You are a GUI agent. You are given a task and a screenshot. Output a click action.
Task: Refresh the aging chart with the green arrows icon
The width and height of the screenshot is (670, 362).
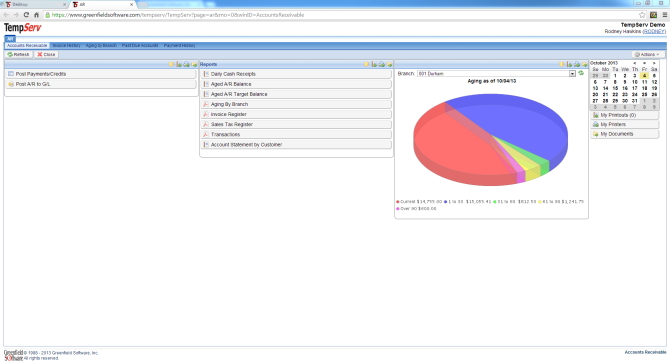(x=581, y=73)
